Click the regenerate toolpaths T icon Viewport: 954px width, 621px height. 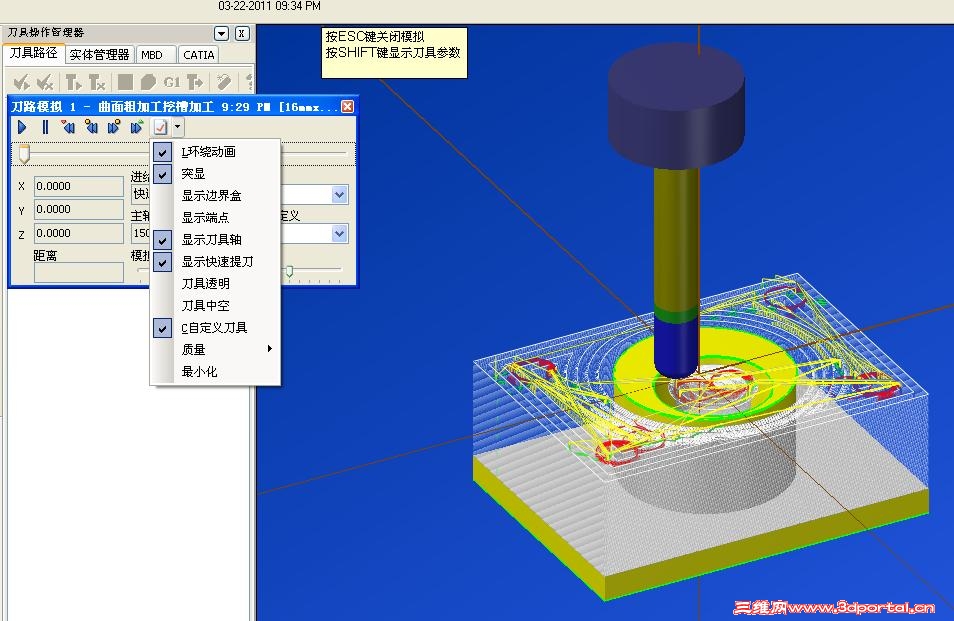point(74,82)
